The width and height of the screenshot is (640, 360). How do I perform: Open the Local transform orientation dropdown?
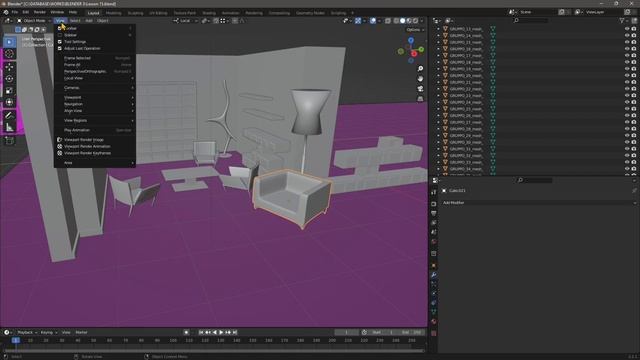(185, 20)
